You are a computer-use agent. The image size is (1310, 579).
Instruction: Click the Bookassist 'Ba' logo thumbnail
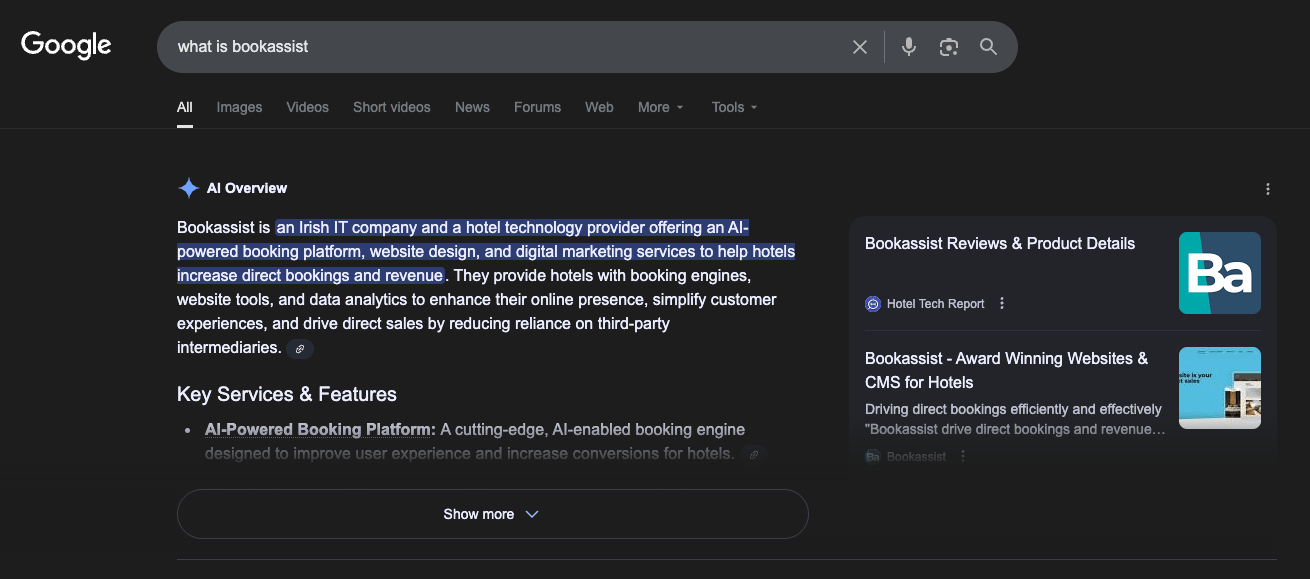tap(1219, 273)
